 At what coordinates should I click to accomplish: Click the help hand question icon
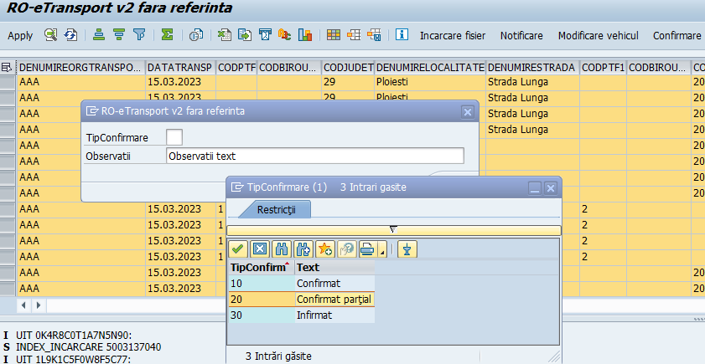347,249
